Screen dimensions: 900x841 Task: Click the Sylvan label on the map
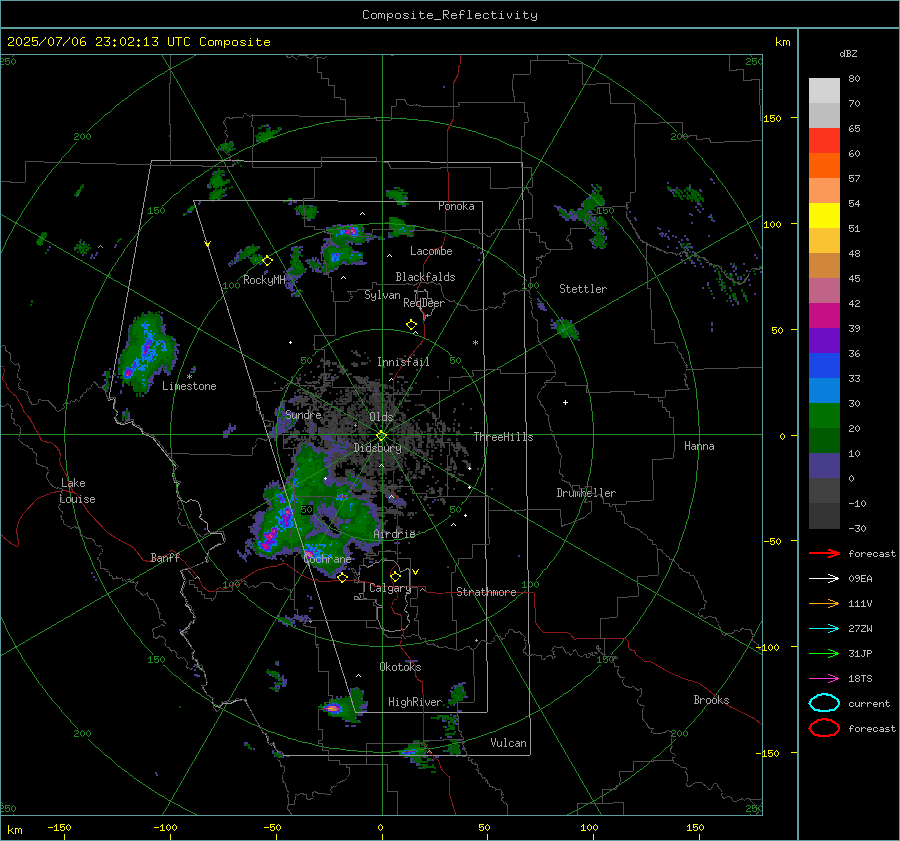382,295
